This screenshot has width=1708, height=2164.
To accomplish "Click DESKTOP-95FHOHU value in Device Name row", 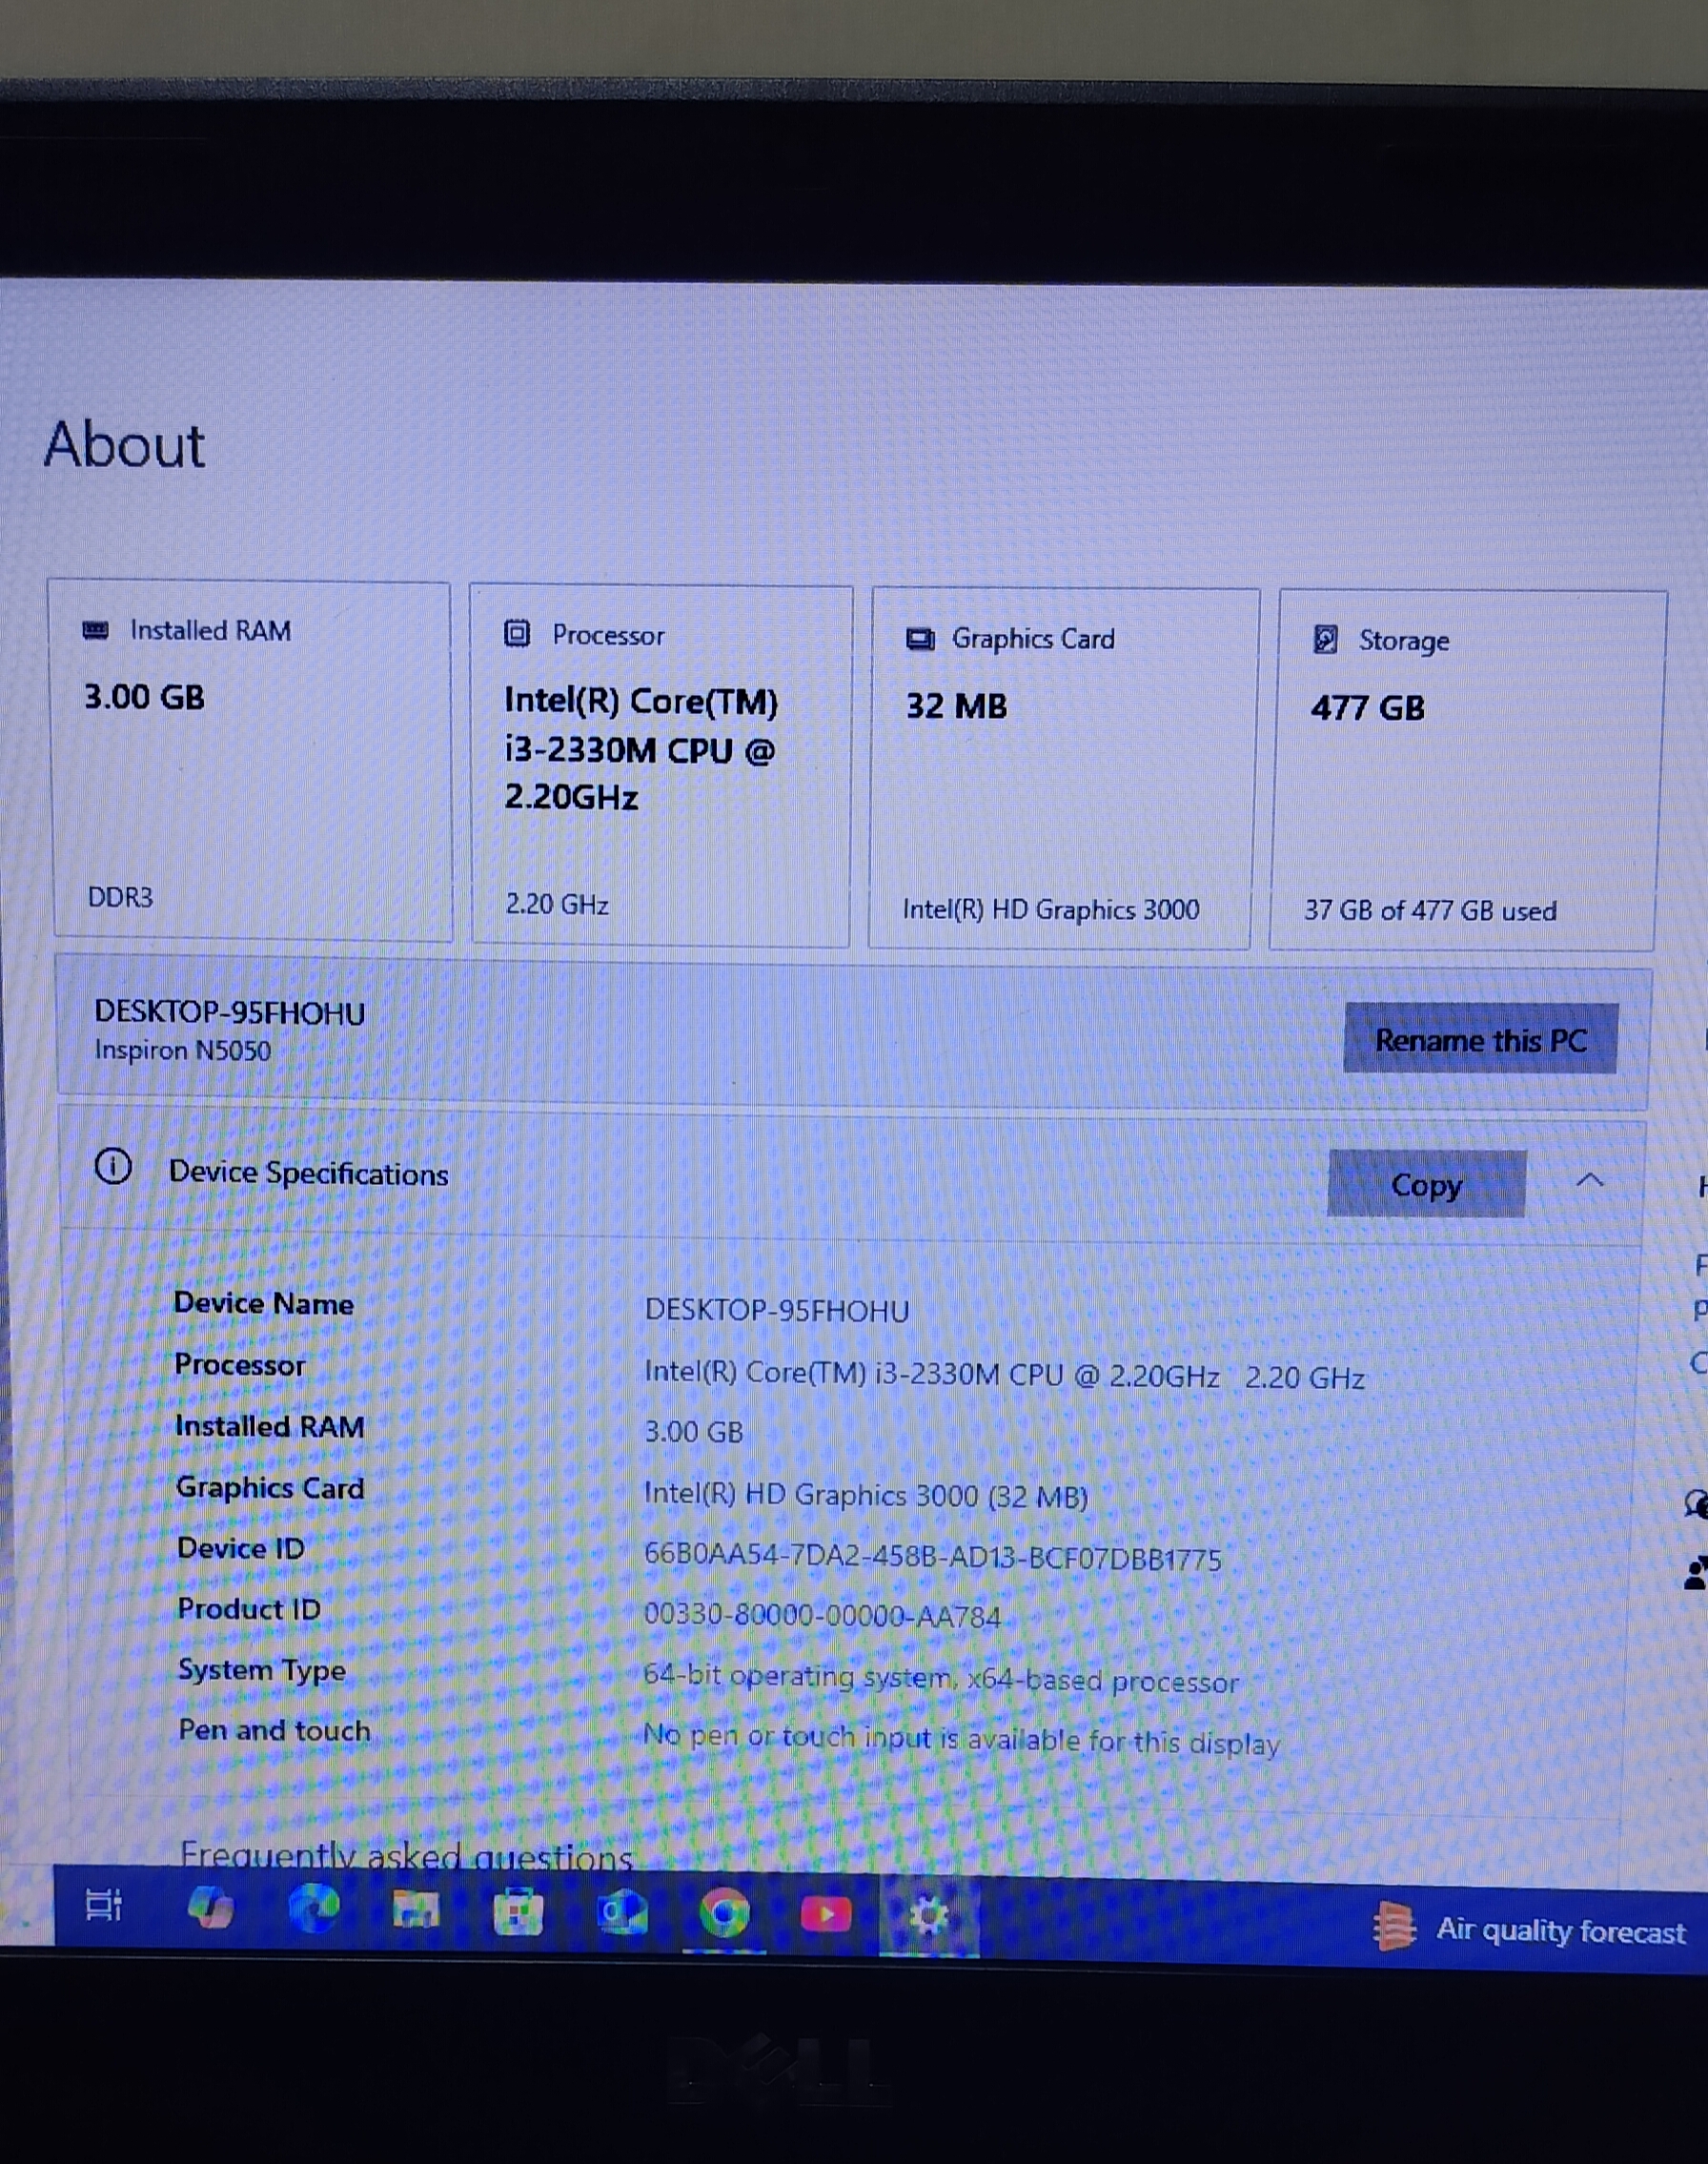I will (x=777, y=1310).
